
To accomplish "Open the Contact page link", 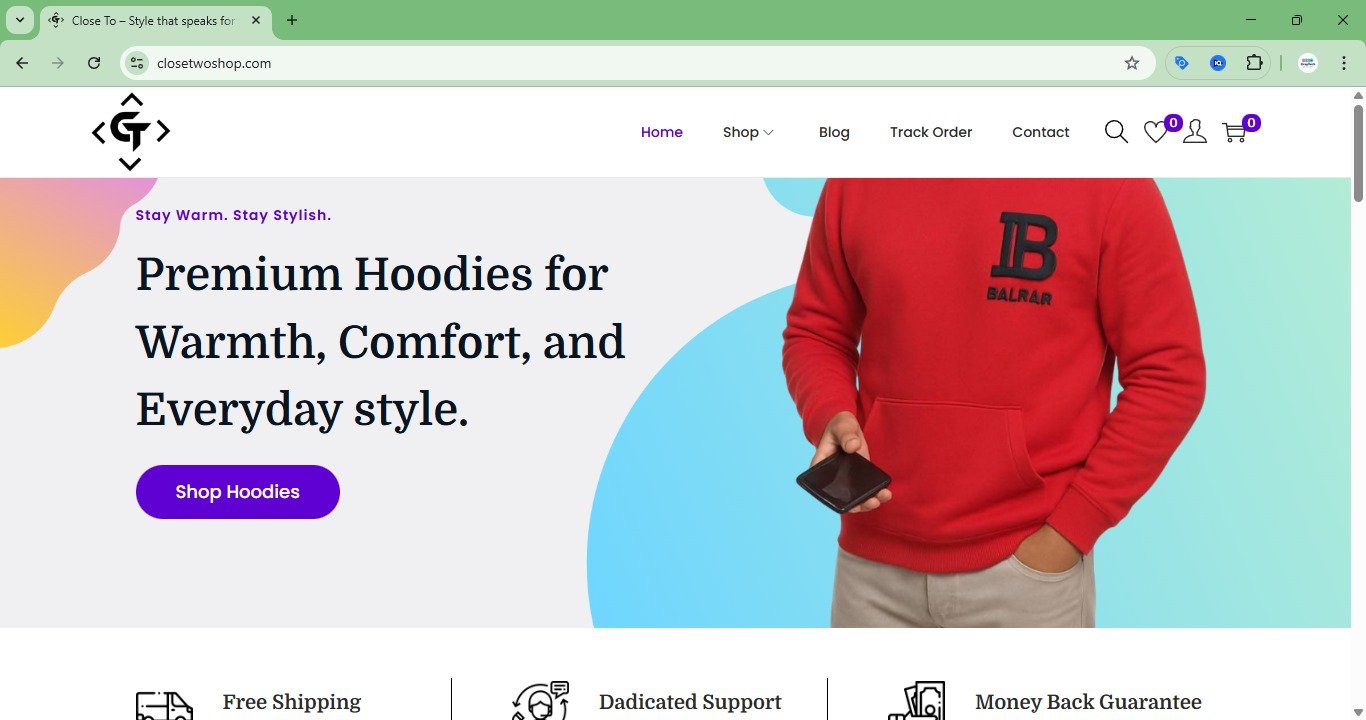I will 1041,132.
